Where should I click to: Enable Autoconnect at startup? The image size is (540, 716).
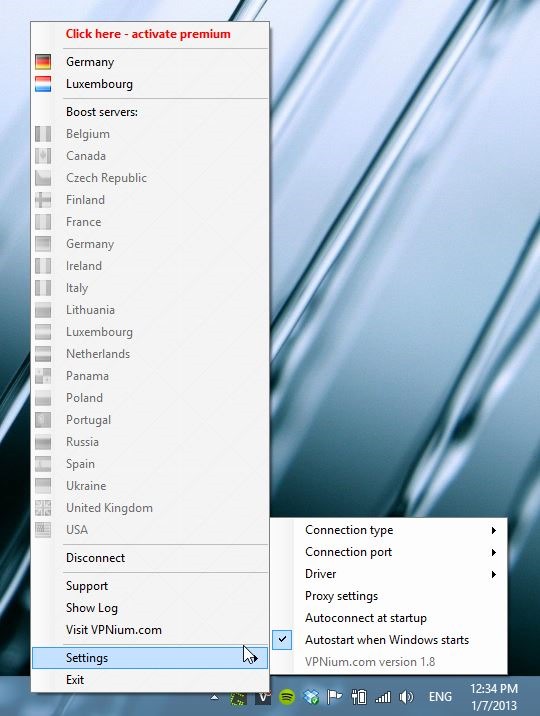pyautogui.click(x=388, y=618)
